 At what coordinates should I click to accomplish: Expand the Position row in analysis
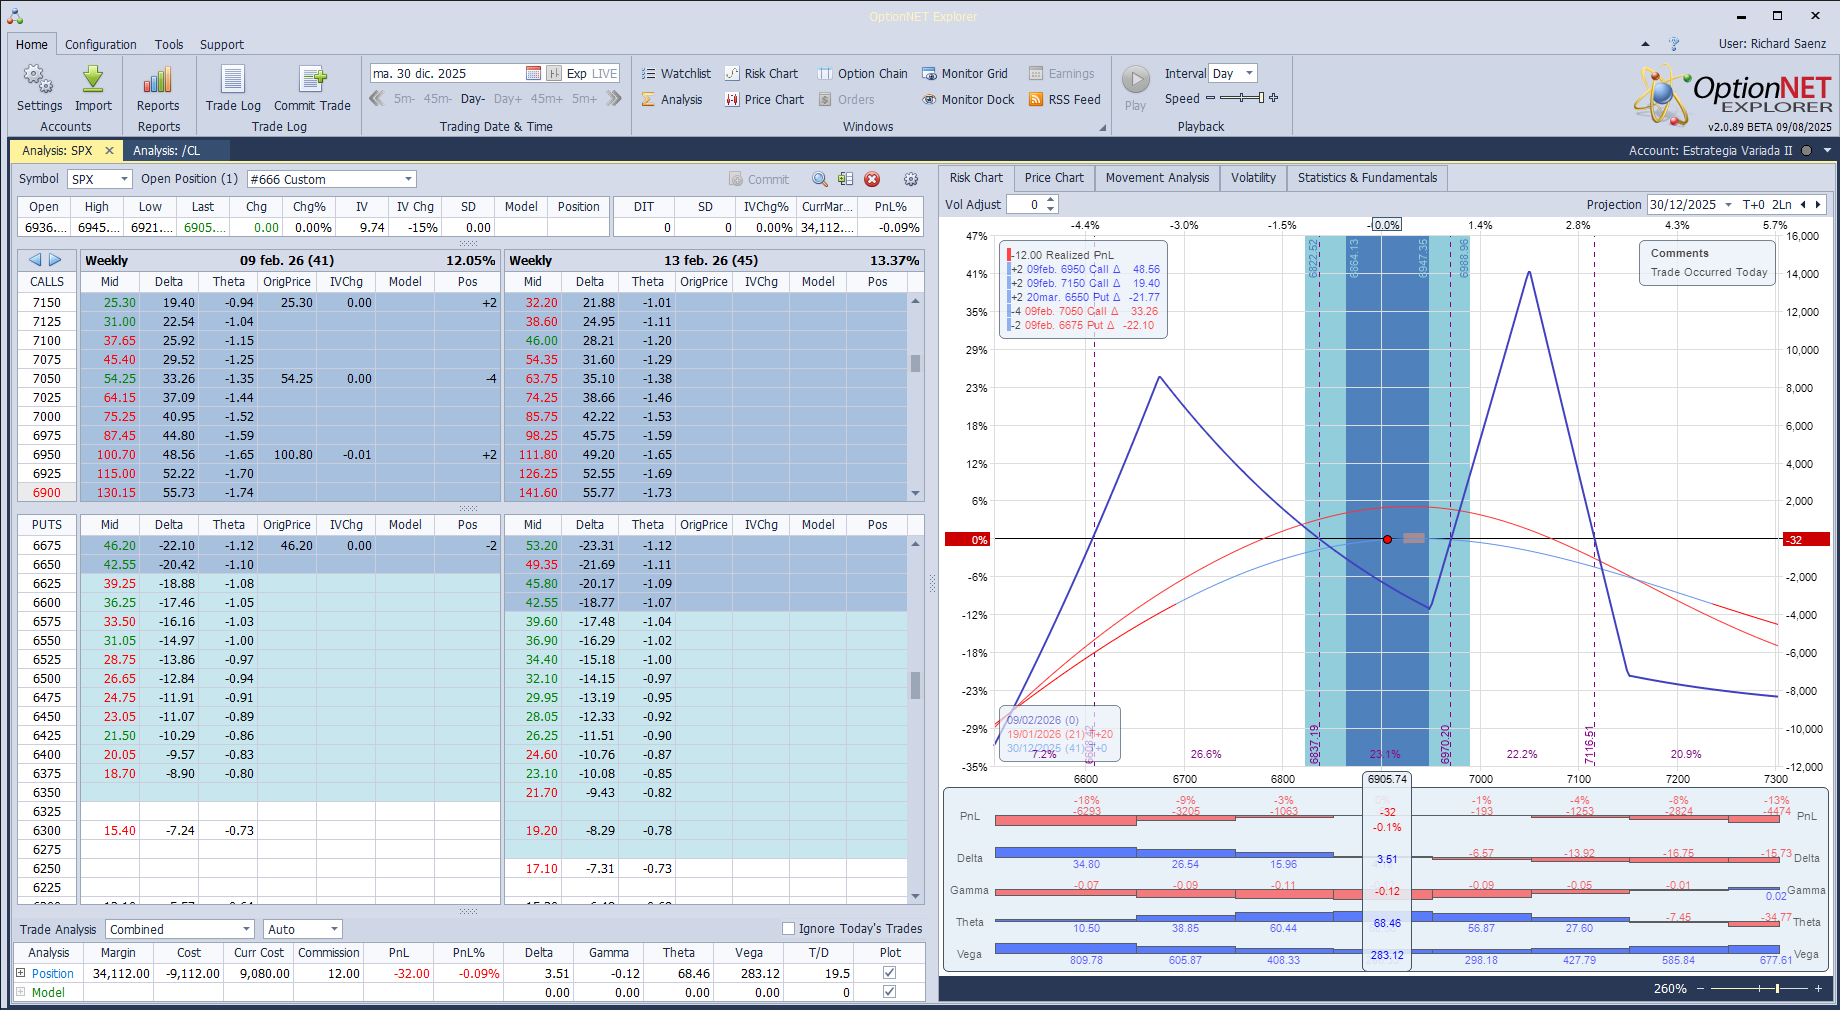click(x=21, y=973)
